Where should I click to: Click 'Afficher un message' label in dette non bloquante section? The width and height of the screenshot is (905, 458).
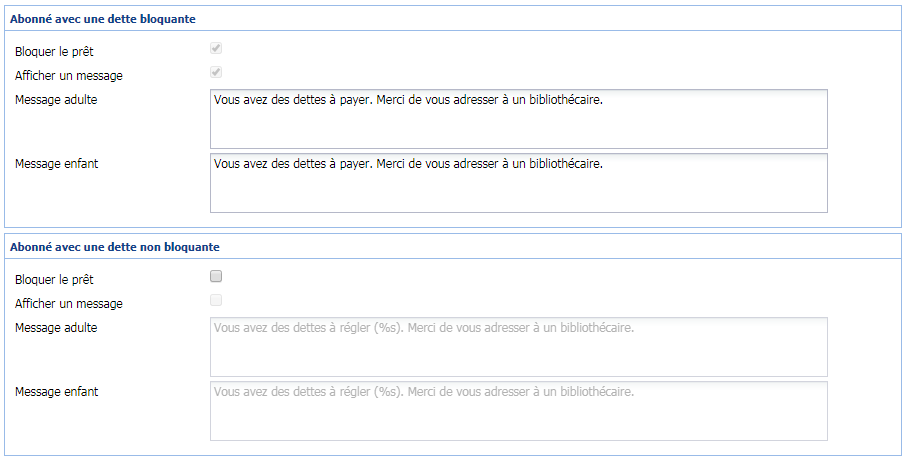tap(69, 303)
